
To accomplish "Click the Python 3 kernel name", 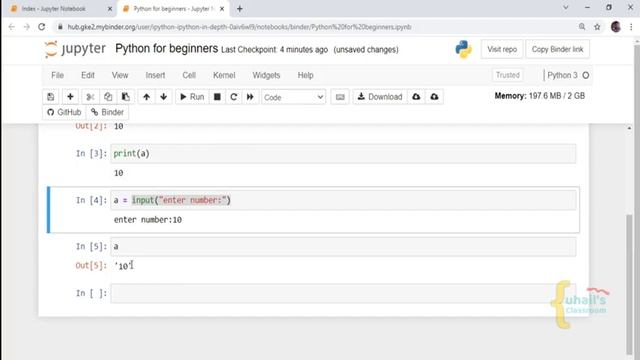I will click(x=562, y=75).
